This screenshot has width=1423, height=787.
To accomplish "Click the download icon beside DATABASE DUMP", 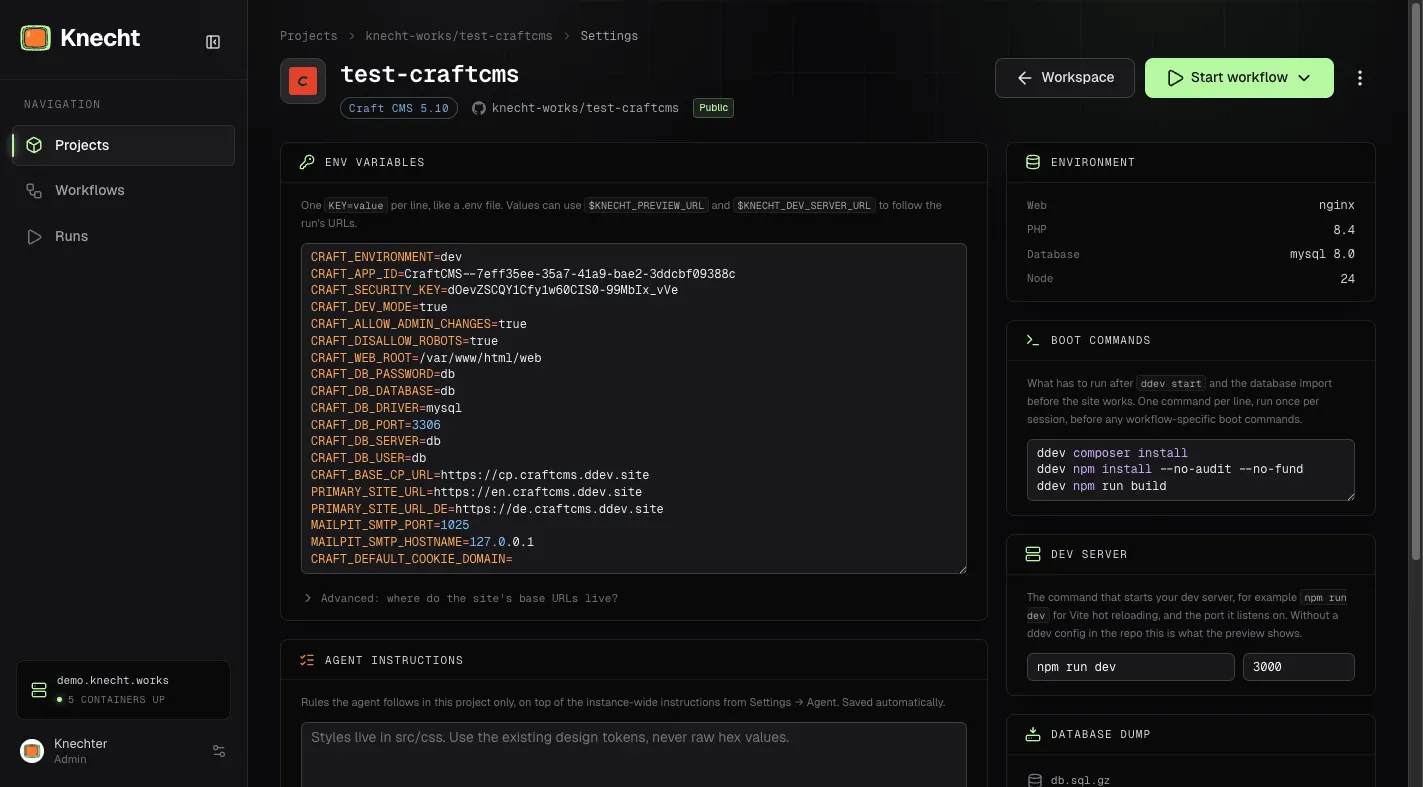I will (1033, 734).
